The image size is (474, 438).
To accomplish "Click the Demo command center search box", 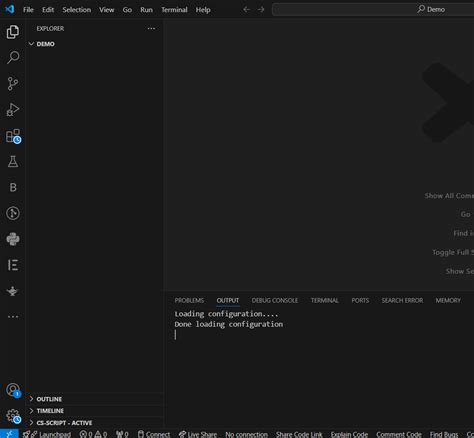I will (x=373, y=9).
